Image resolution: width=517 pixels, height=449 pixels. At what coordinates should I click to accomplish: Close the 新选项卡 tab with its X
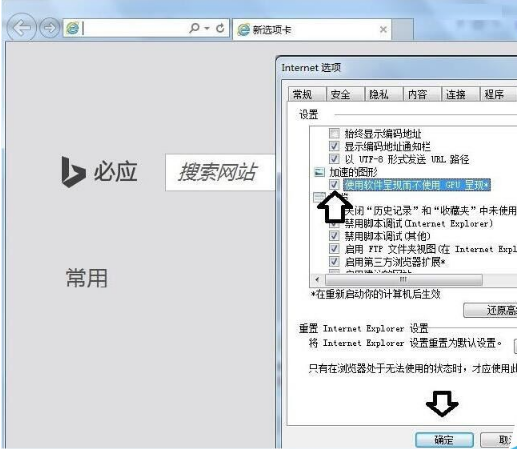(383, 30)
